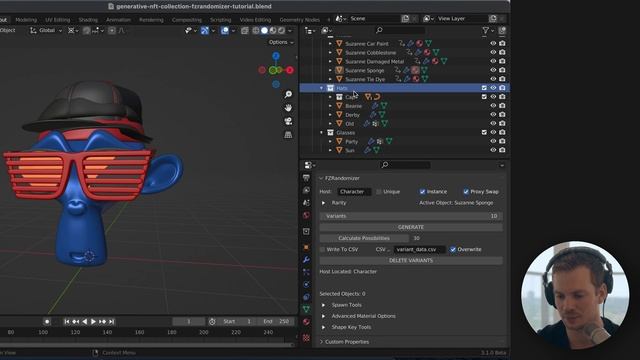Screen dimensions: 640x360
Task: Expand the Shape Key Tools section
Action: point(323,327)
